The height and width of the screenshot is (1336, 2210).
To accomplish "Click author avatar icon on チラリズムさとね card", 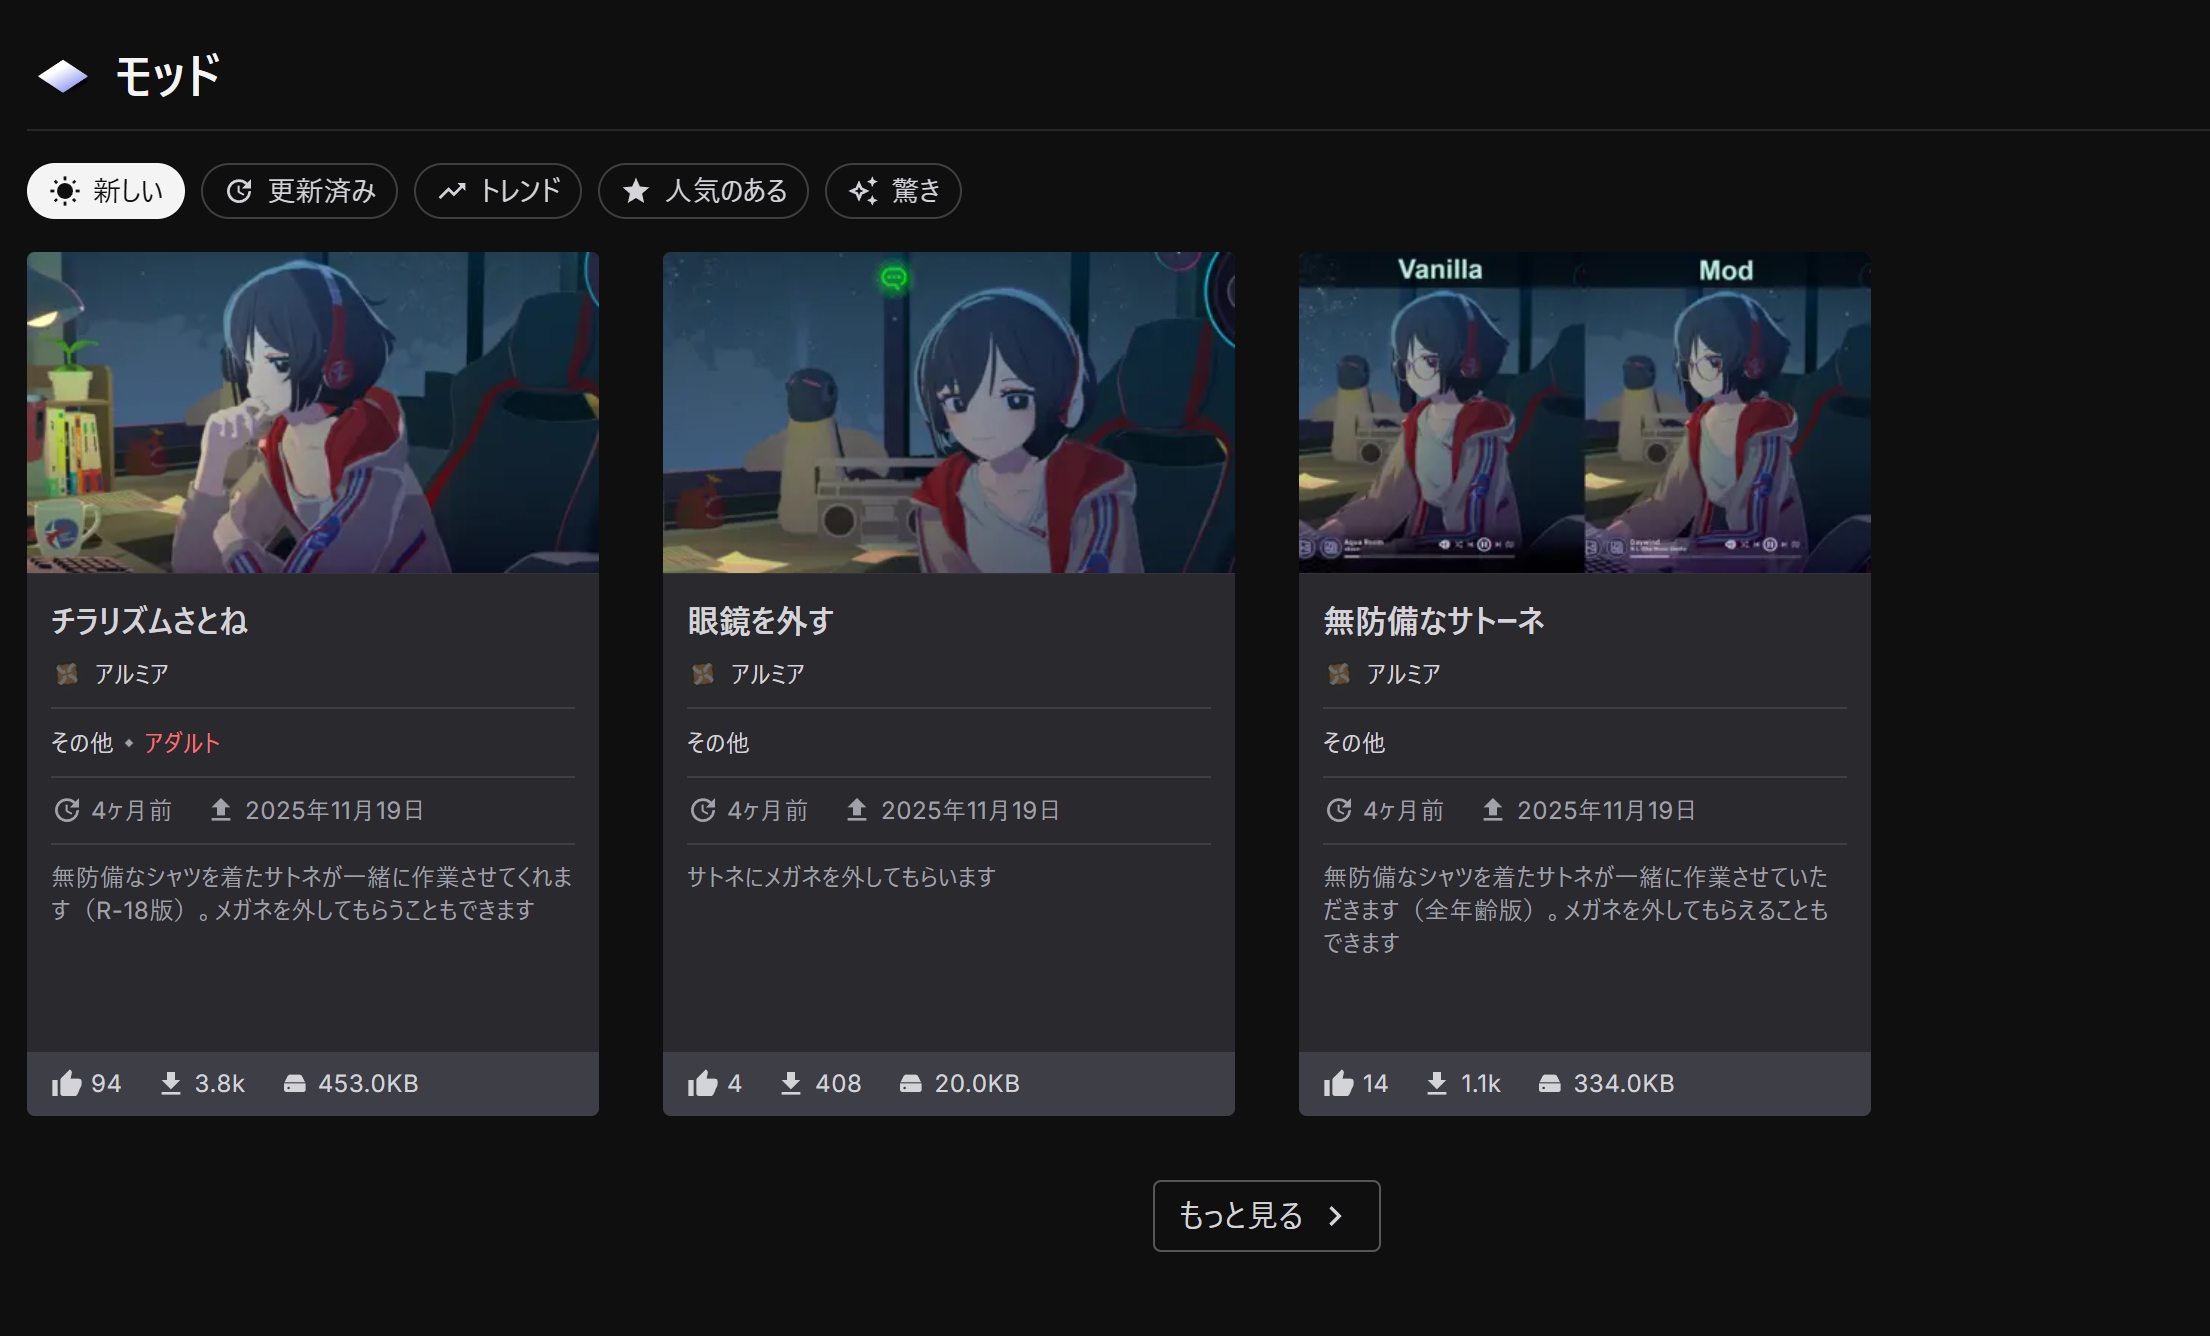I will (x=67, y=674).
